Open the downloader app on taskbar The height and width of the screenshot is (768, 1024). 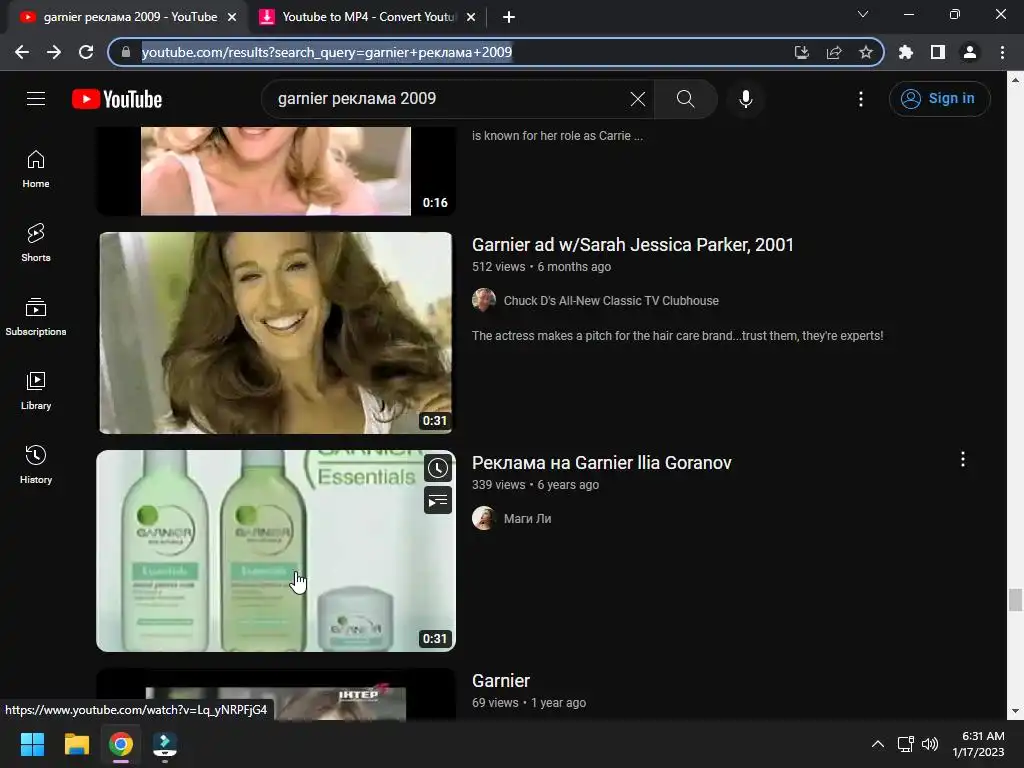(165, 744)
